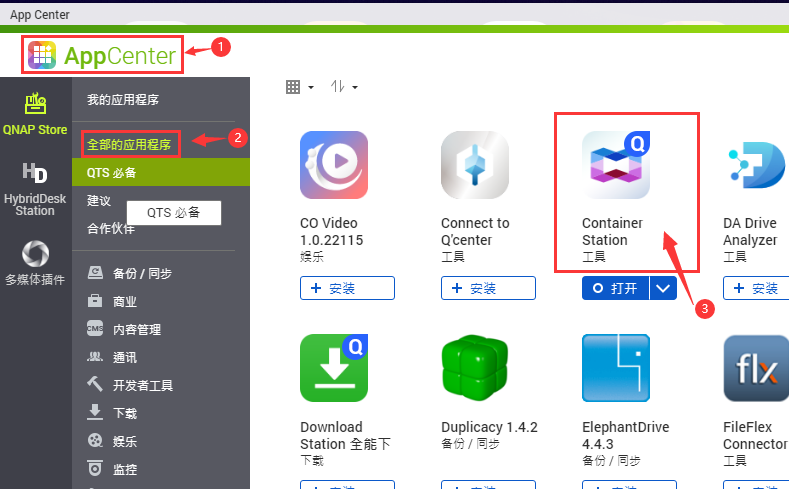Click CO Video app icon
Viewport: 789px width, 489px height.
click(x=334, y=165)
